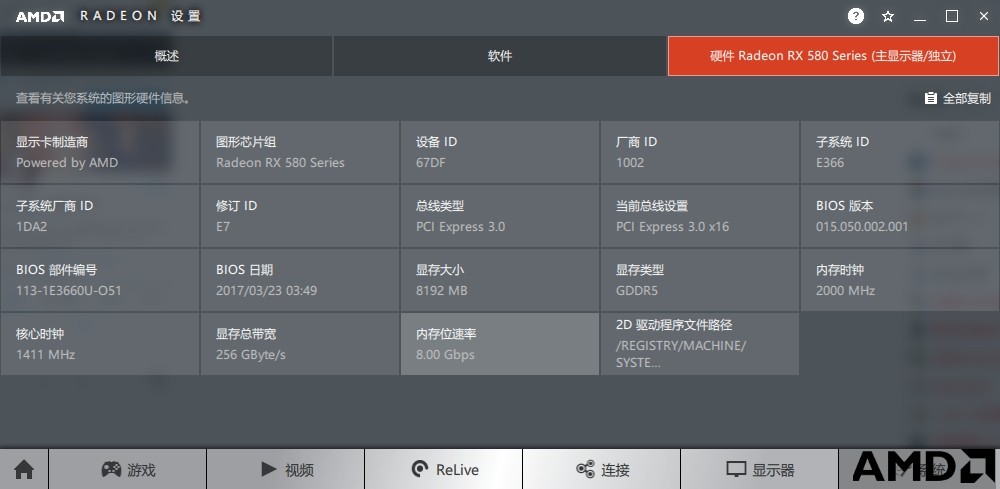
Task: Select the 子系统 ID E366 tile
Action: 900,152
